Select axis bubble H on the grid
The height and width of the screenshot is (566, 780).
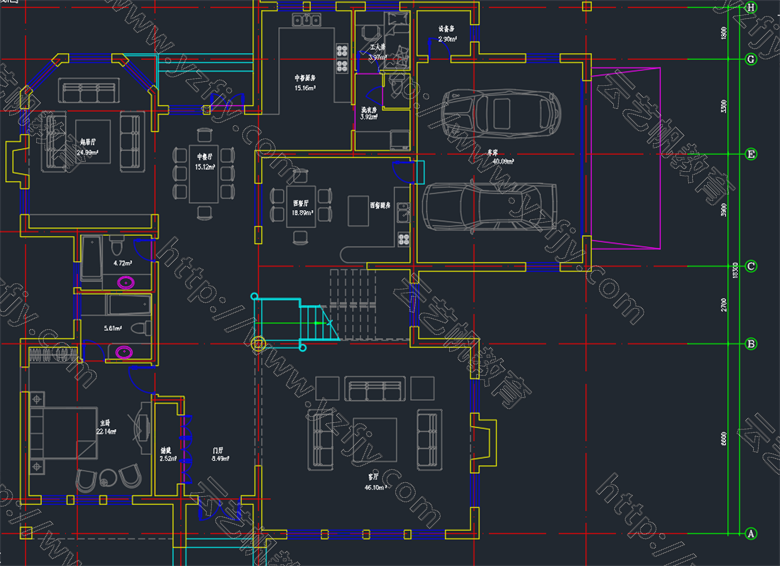751,7
